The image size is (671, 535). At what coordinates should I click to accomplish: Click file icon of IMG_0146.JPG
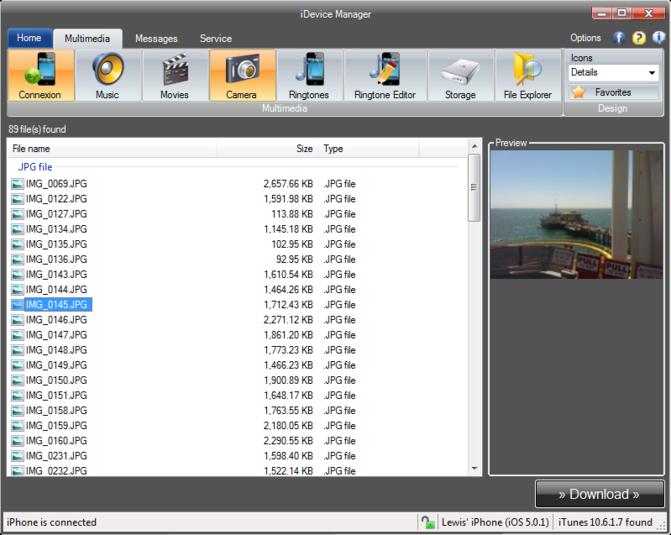[18, 320]
